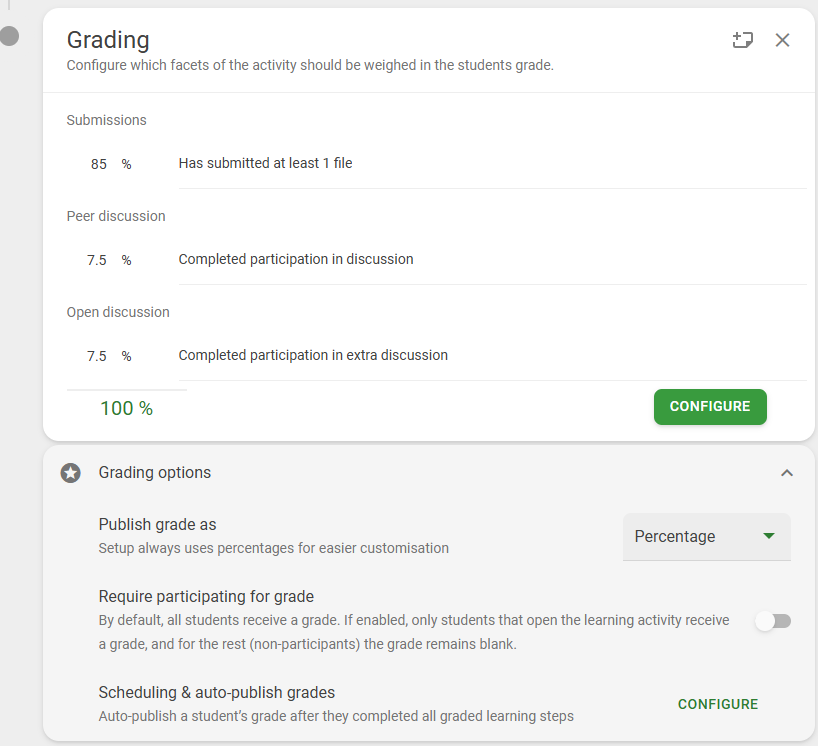Click the Submissions section label

tap(106, 120)
